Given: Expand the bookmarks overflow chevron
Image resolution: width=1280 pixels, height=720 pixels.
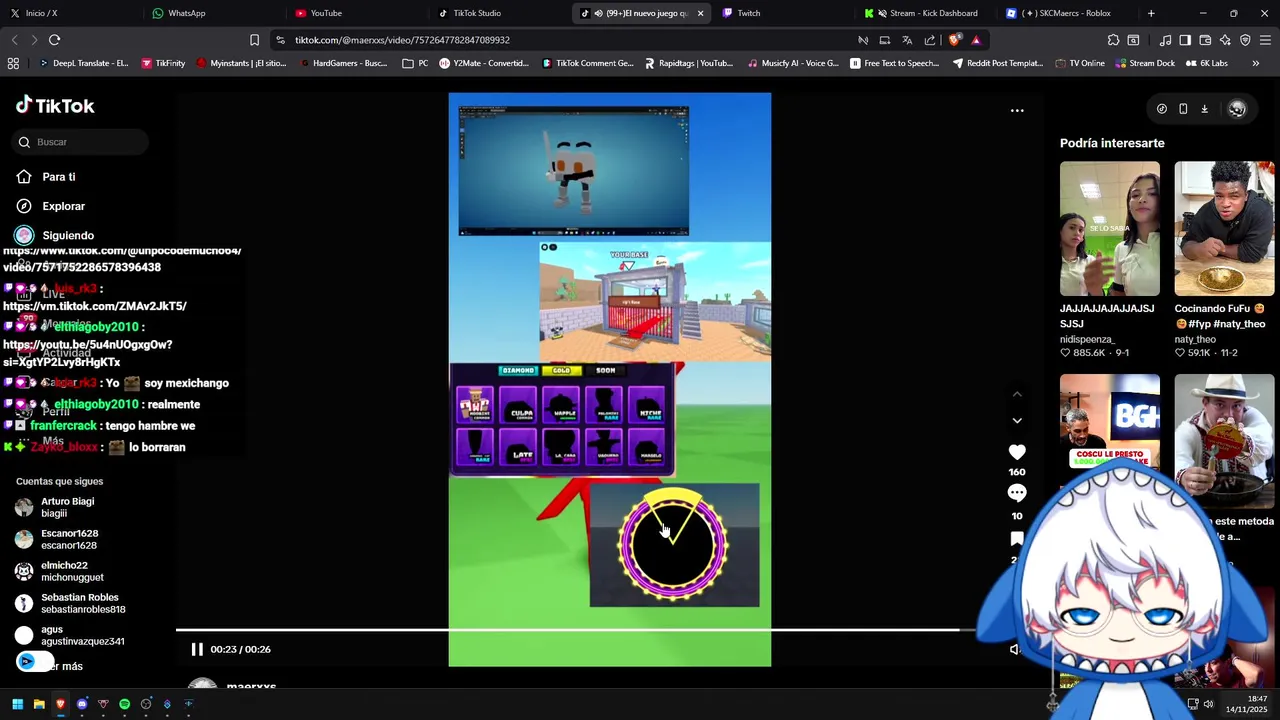Looking at the screenshot, I should (x=1255, y=63).
